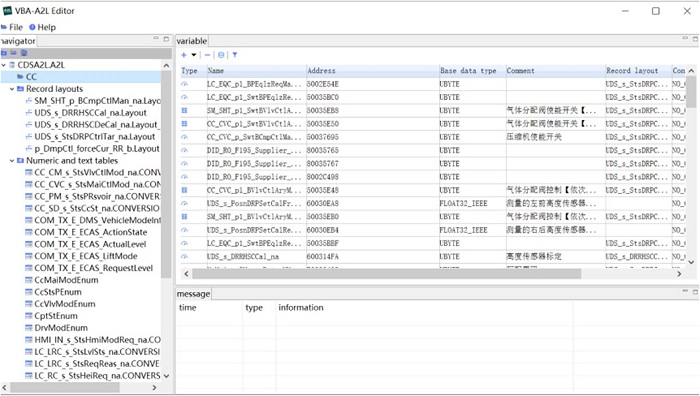The width and height of the screenshot is (700, 396).
Task: Select the variable tab
Action: click(x=192, y=41)
